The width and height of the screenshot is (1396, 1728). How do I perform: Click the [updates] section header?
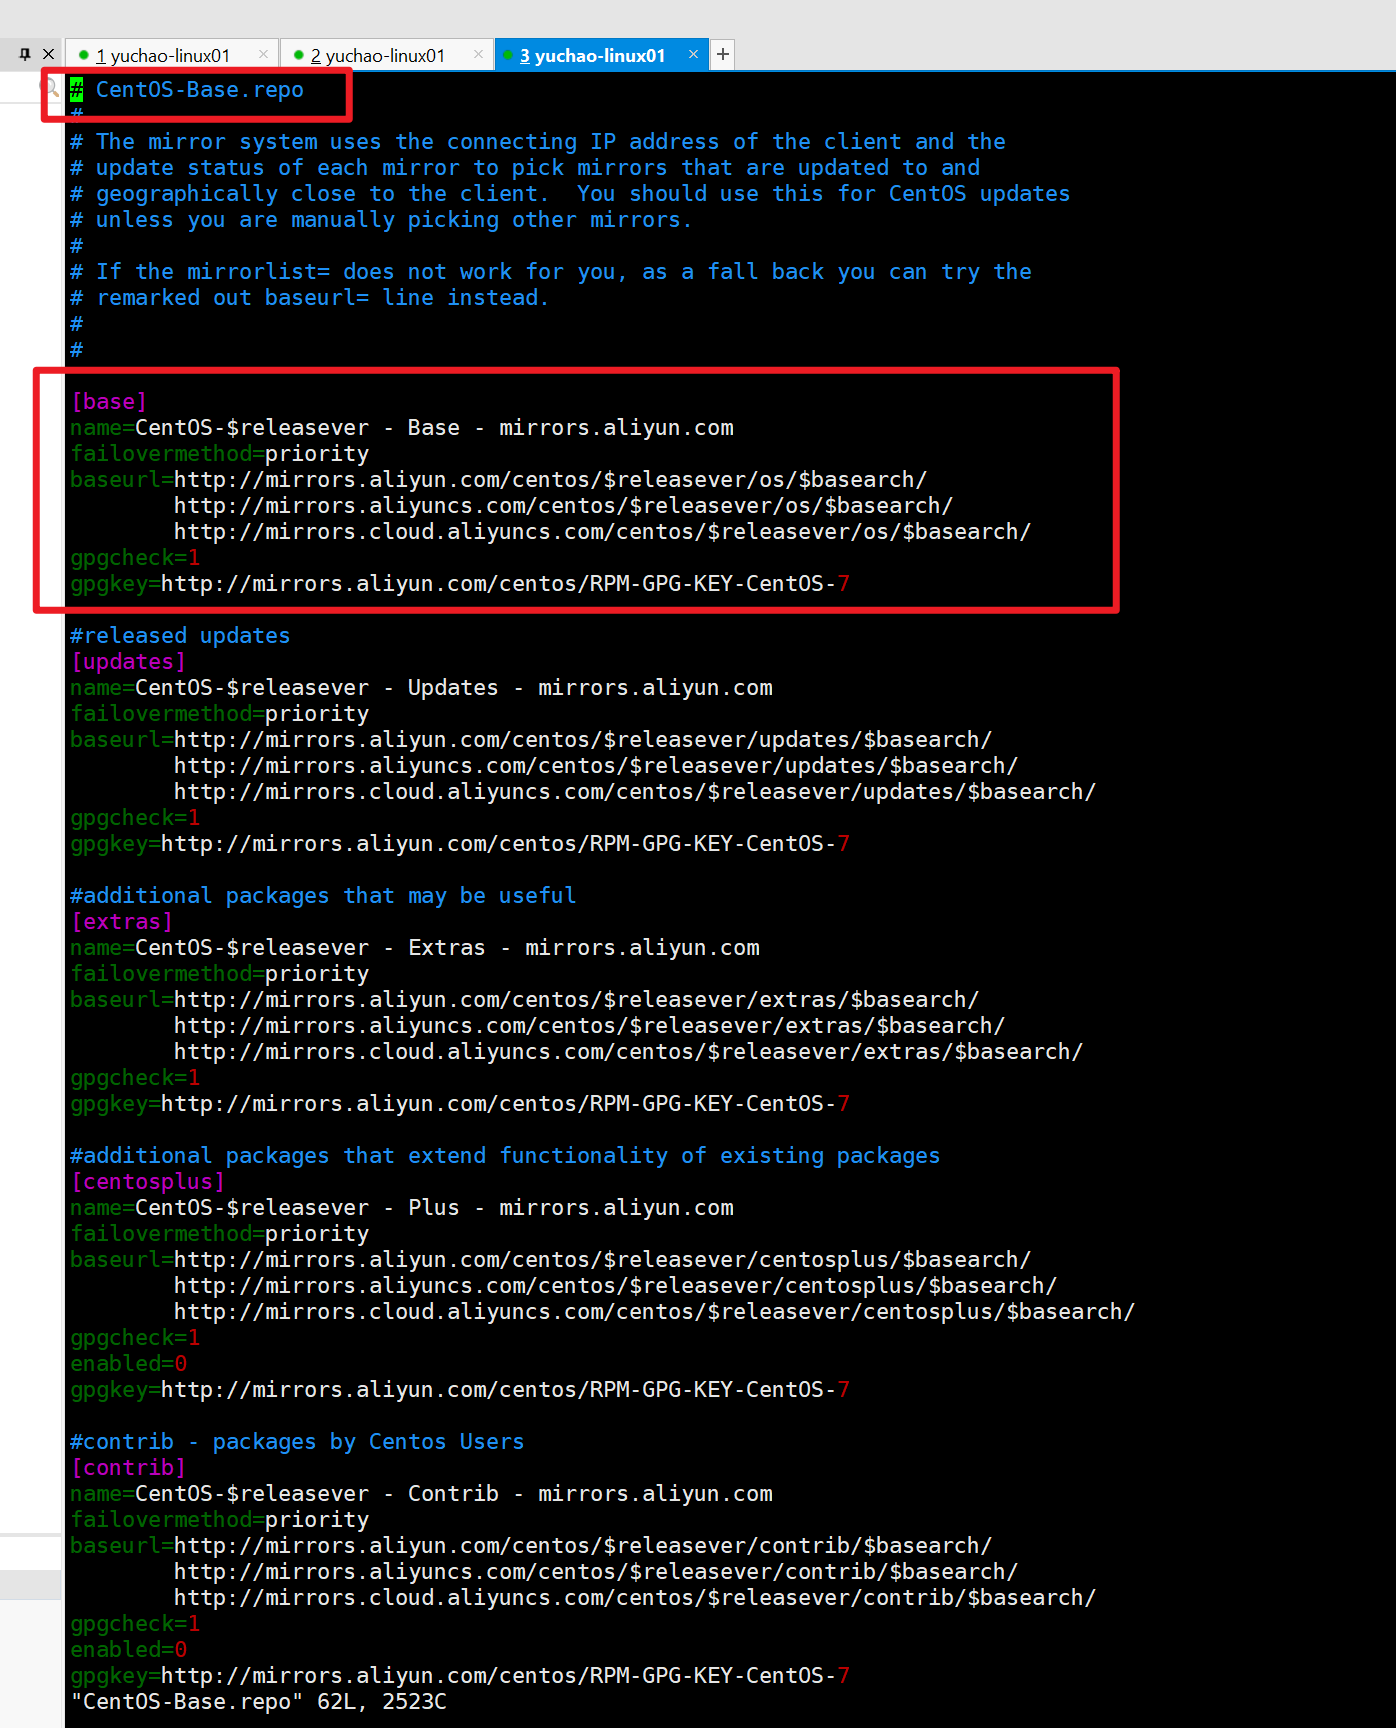[x=128, y=662]
